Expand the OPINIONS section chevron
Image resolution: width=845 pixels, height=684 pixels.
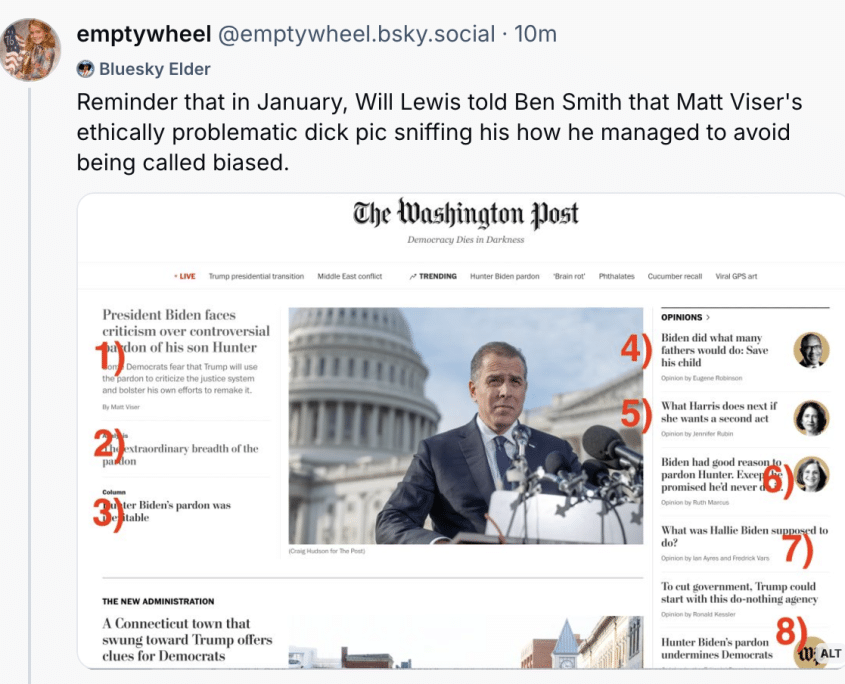pos(708,317)
